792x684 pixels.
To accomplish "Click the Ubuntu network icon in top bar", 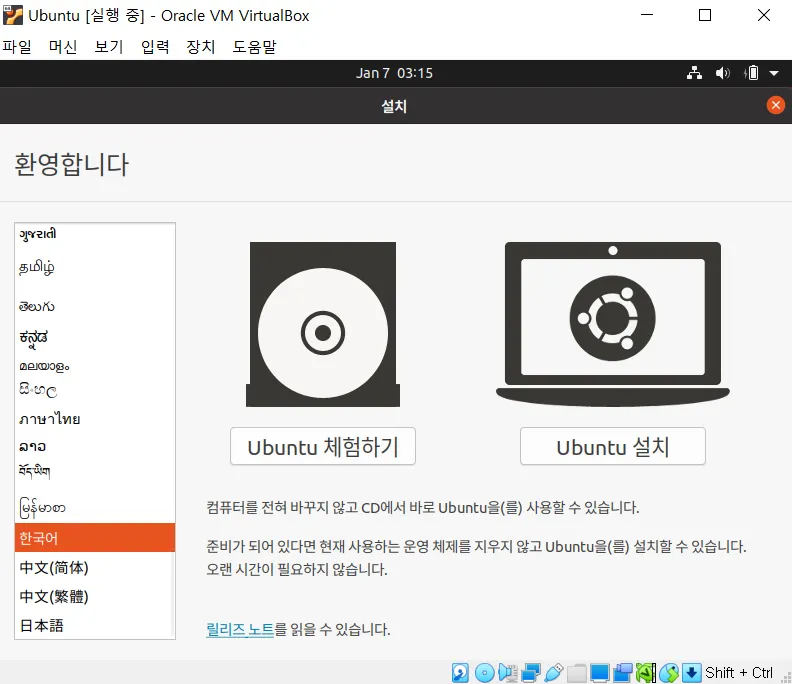I will pos(695,73).
